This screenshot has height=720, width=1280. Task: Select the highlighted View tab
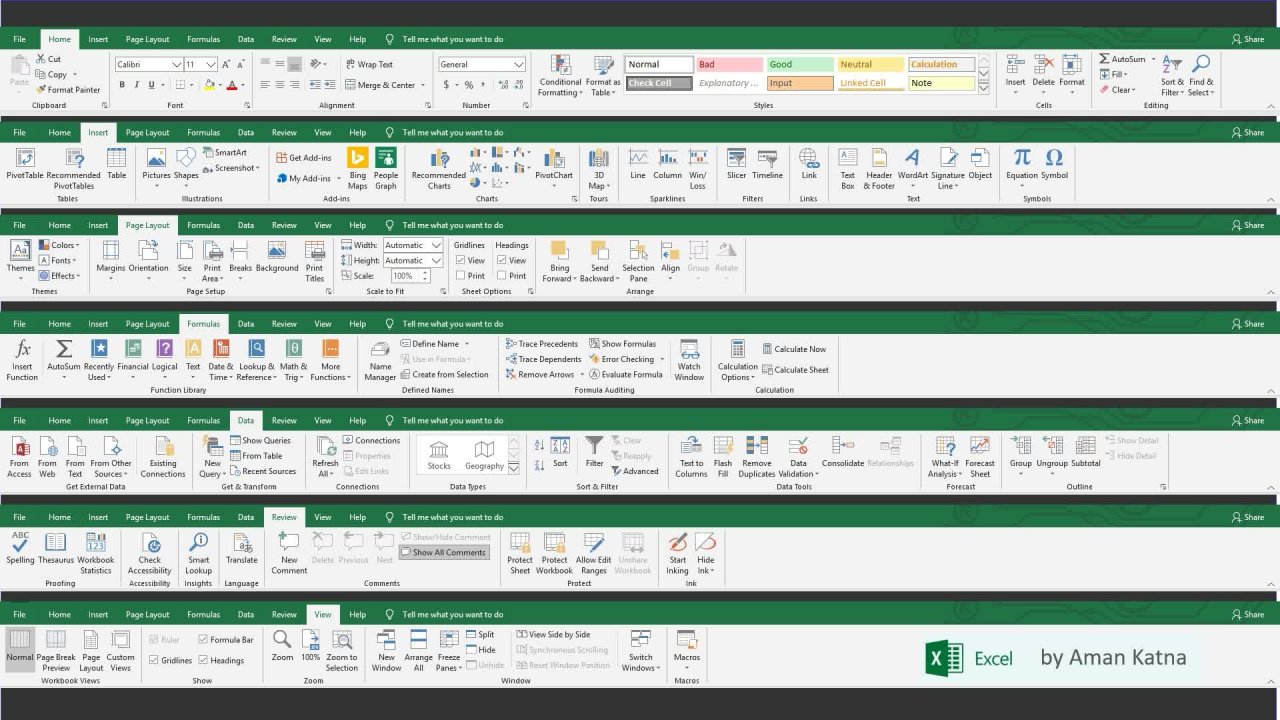(x=323, y=614)
